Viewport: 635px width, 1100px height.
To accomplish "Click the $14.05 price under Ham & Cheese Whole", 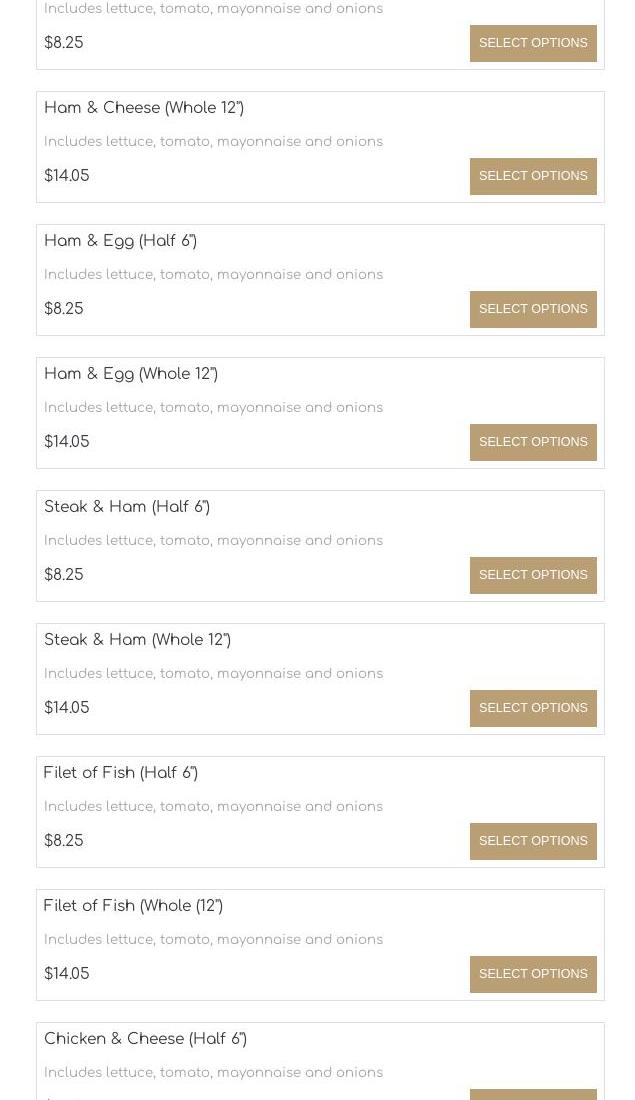I will click(67, 176).
